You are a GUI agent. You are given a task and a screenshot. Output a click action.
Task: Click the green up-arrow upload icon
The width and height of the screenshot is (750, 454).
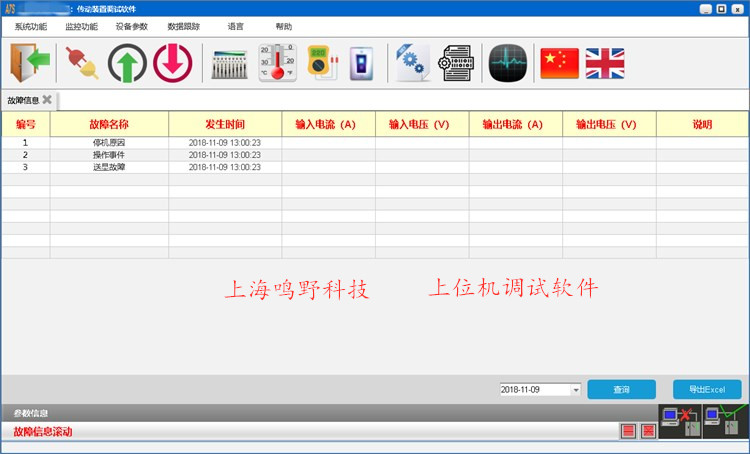(x=127, y=63)
